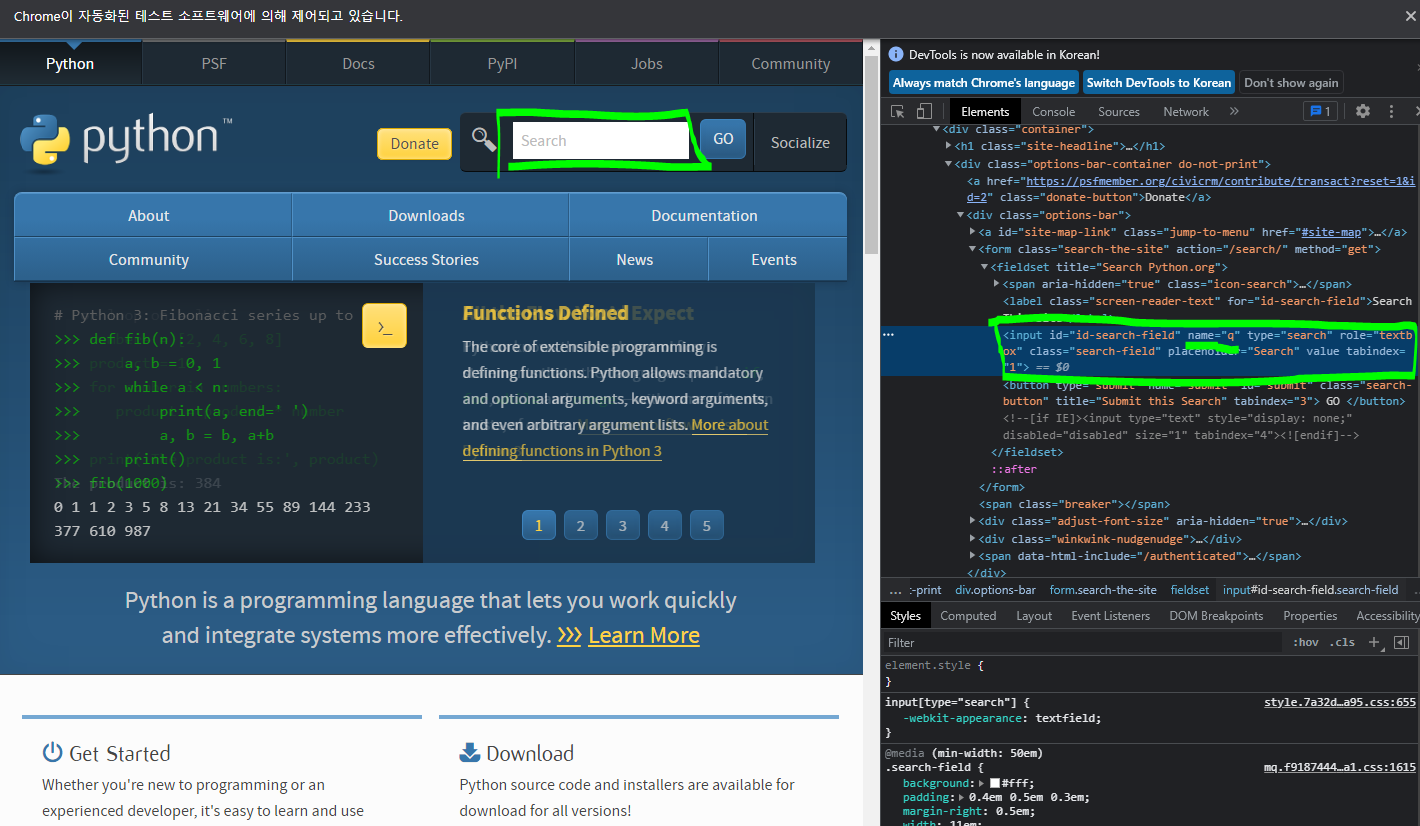Switch to the Console tab
Image resolution: width=1420 pixels, height=826 pixels.
coord(1053,111)
